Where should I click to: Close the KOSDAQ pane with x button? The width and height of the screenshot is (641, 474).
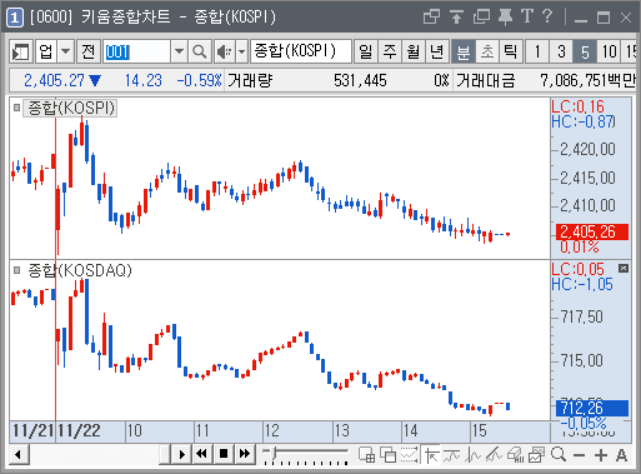click(623, 268)
